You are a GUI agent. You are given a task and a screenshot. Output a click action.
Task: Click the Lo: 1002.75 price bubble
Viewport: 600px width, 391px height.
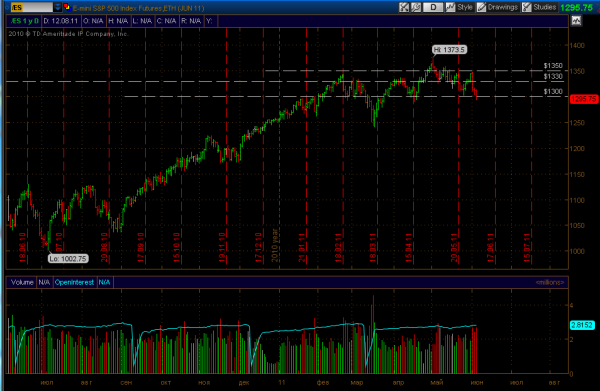pos(68,259)
